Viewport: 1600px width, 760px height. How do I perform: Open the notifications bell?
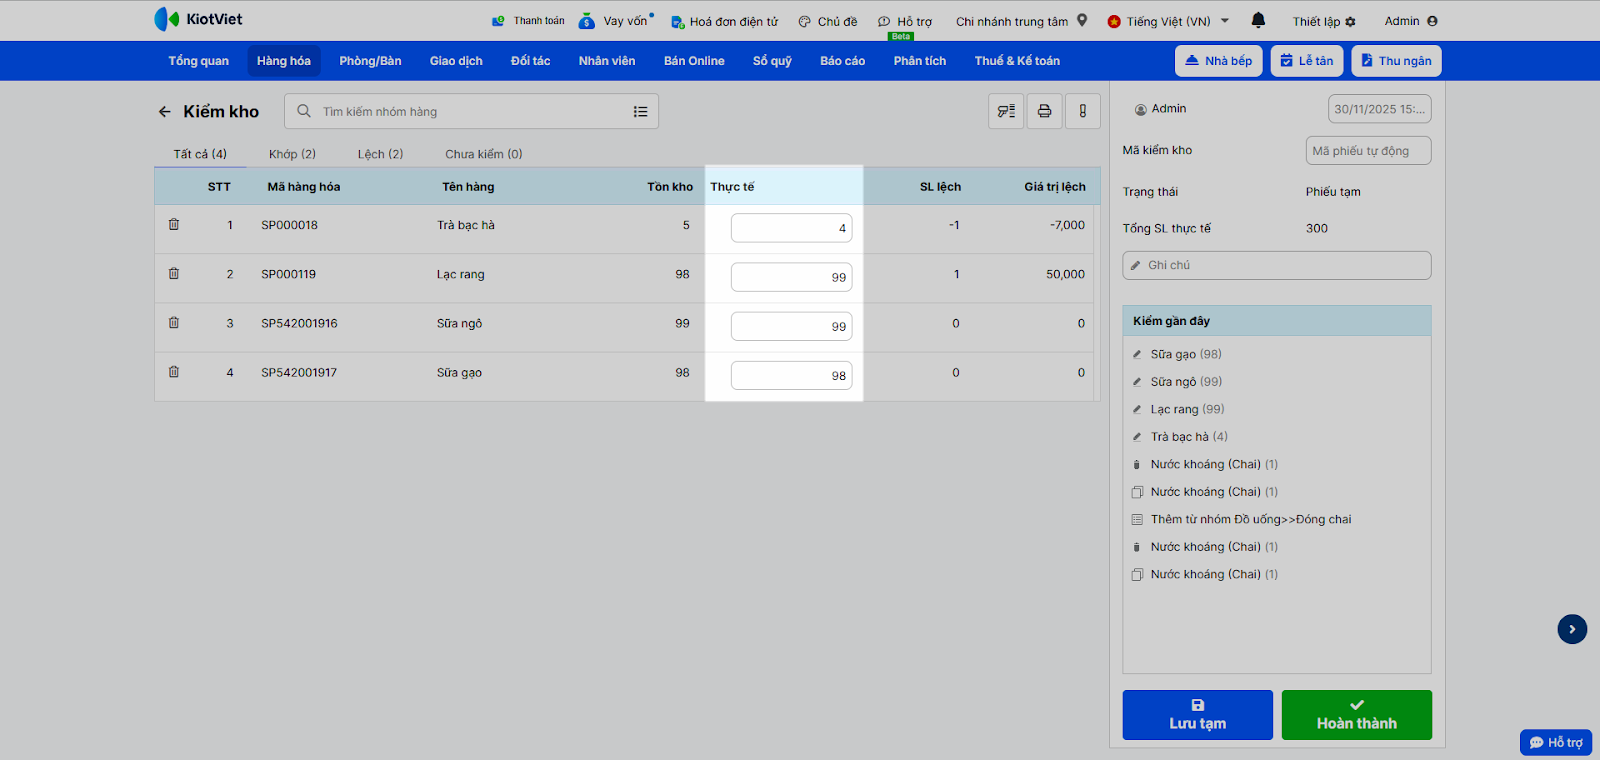click(1258, 20)
